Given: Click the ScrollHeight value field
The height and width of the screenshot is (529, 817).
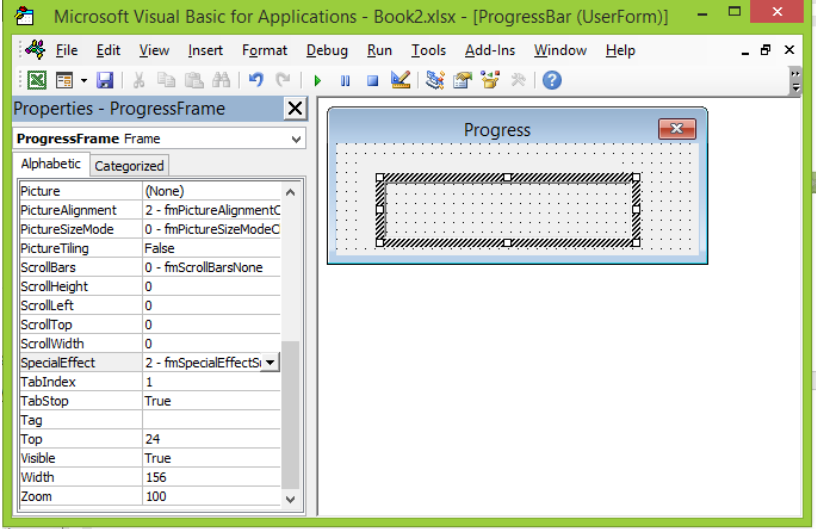Looking at the screenshot, I should pyautogui.click(x=212, y=287).
